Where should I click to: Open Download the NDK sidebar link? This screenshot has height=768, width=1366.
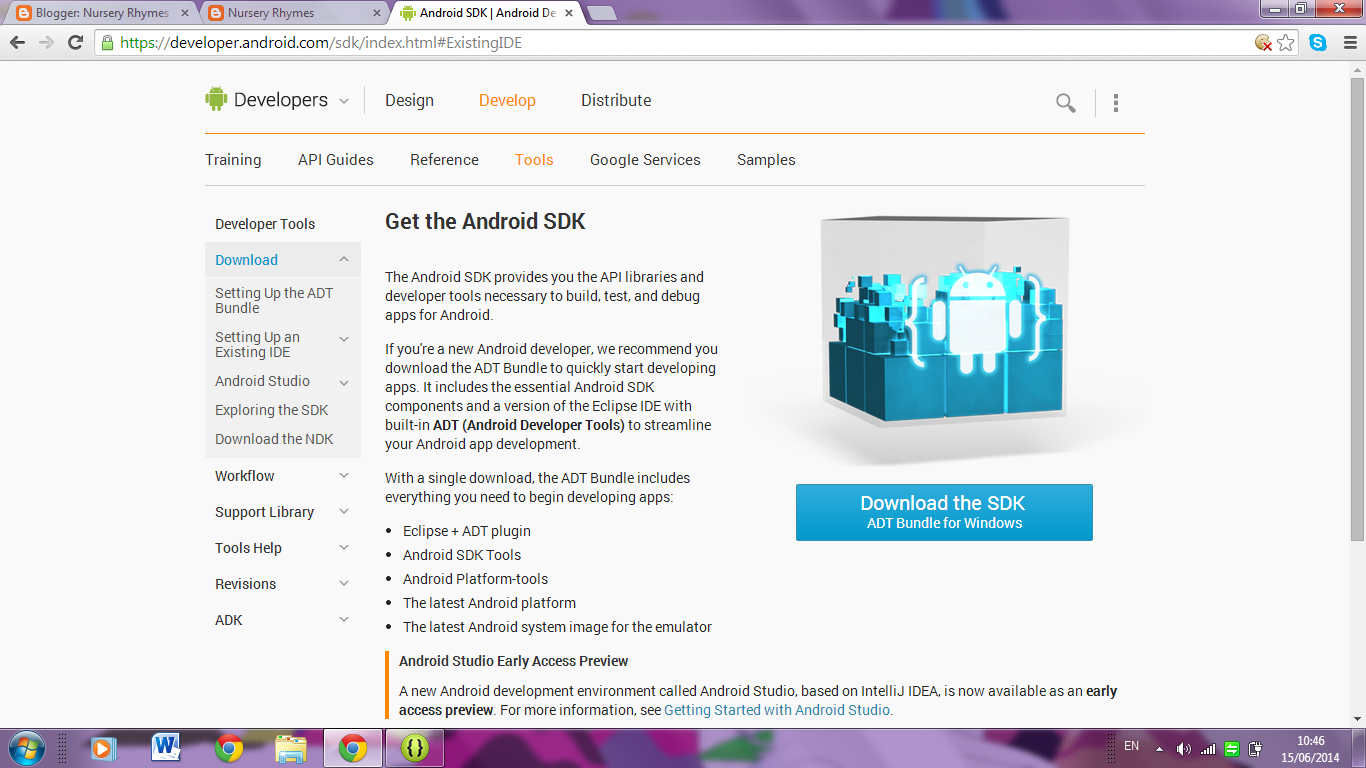pos(274,439)
